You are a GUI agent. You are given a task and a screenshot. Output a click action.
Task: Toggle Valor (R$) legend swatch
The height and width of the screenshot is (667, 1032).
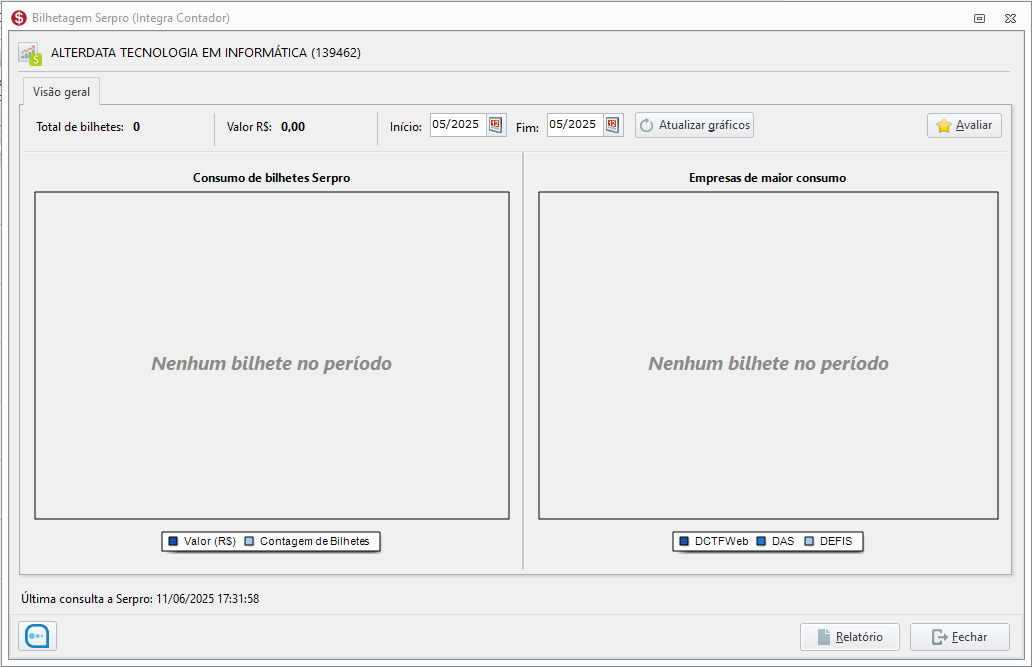point(173,541)
